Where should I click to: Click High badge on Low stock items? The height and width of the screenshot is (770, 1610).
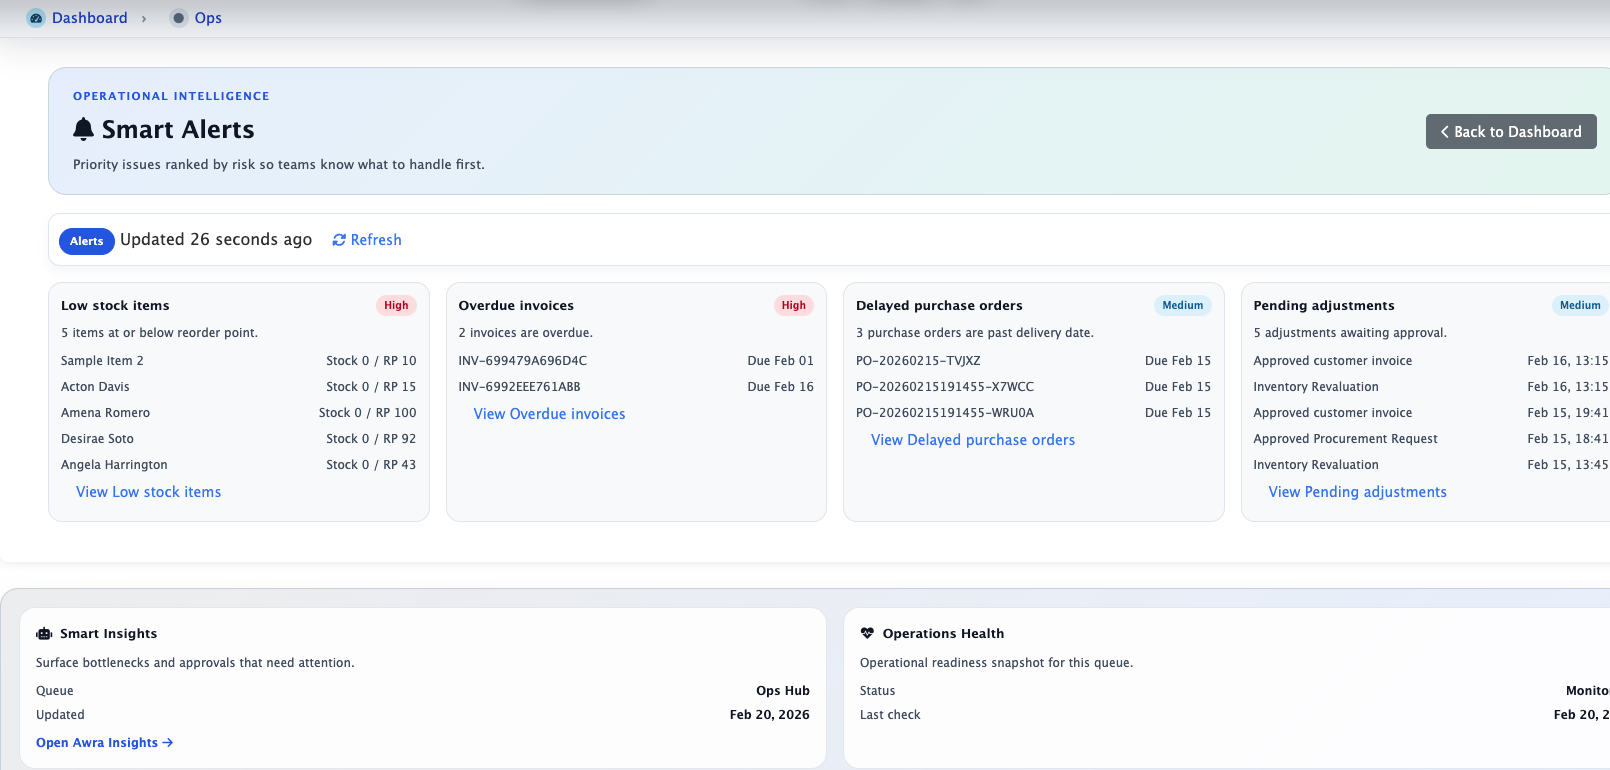[x=396, y=306]
